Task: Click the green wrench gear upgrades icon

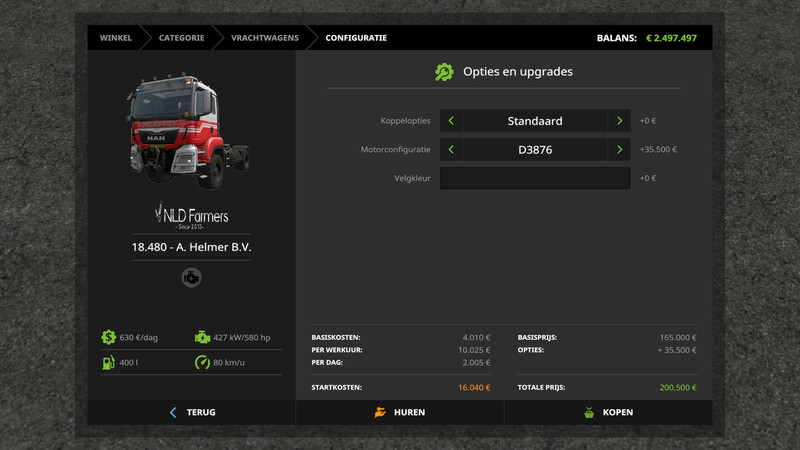Action: pyautogui.click(x=444, y=72)
